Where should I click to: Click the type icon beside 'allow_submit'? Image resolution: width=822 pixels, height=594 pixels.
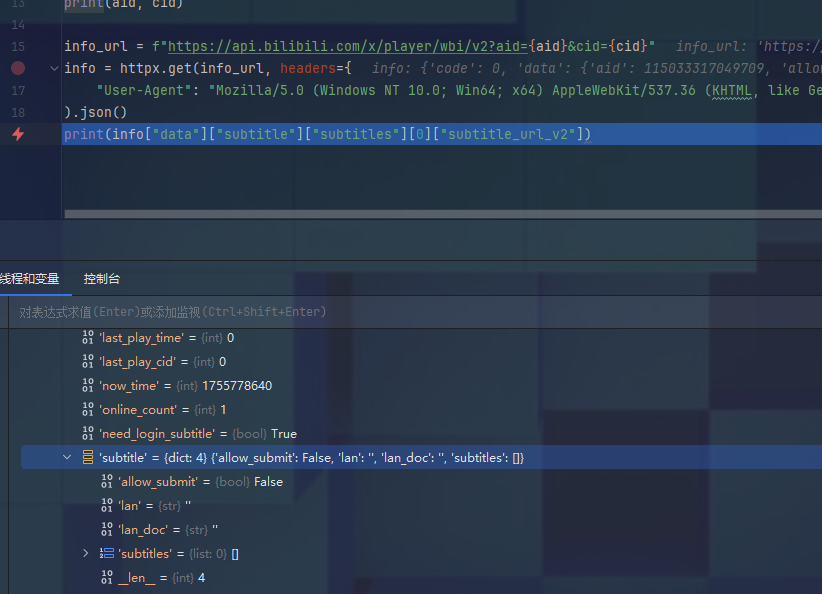tap(107, 482)
